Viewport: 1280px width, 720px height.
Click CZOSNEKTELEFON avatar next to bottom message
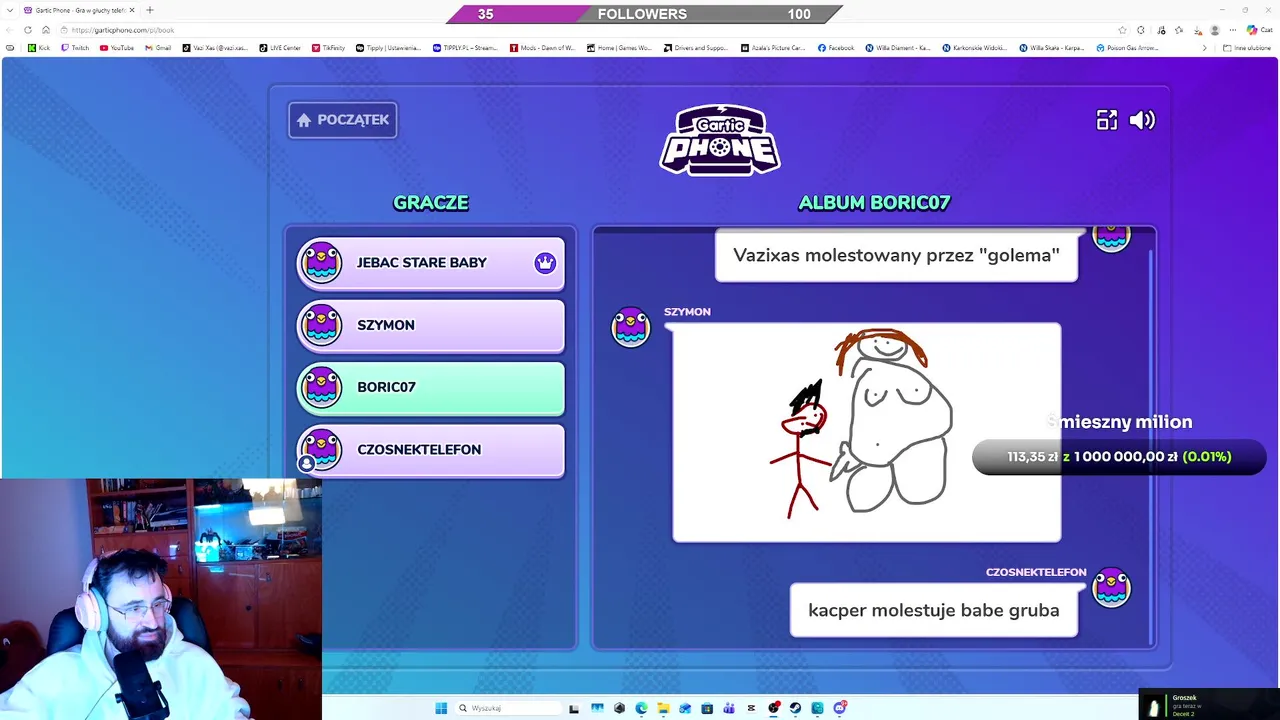pos(1111,587)
